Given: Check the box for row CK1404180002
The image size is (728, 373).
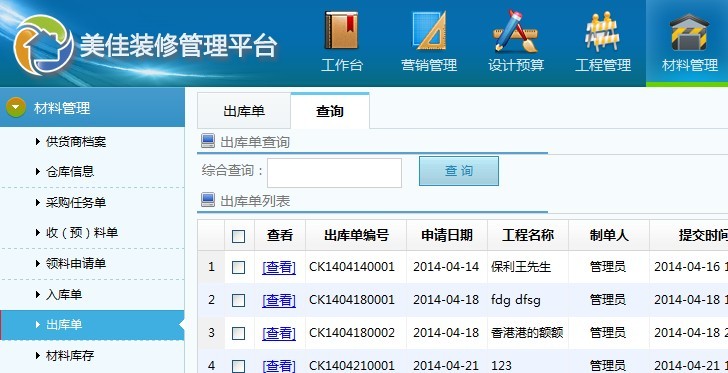Looking at the screenshot, I should pos(238,333).
